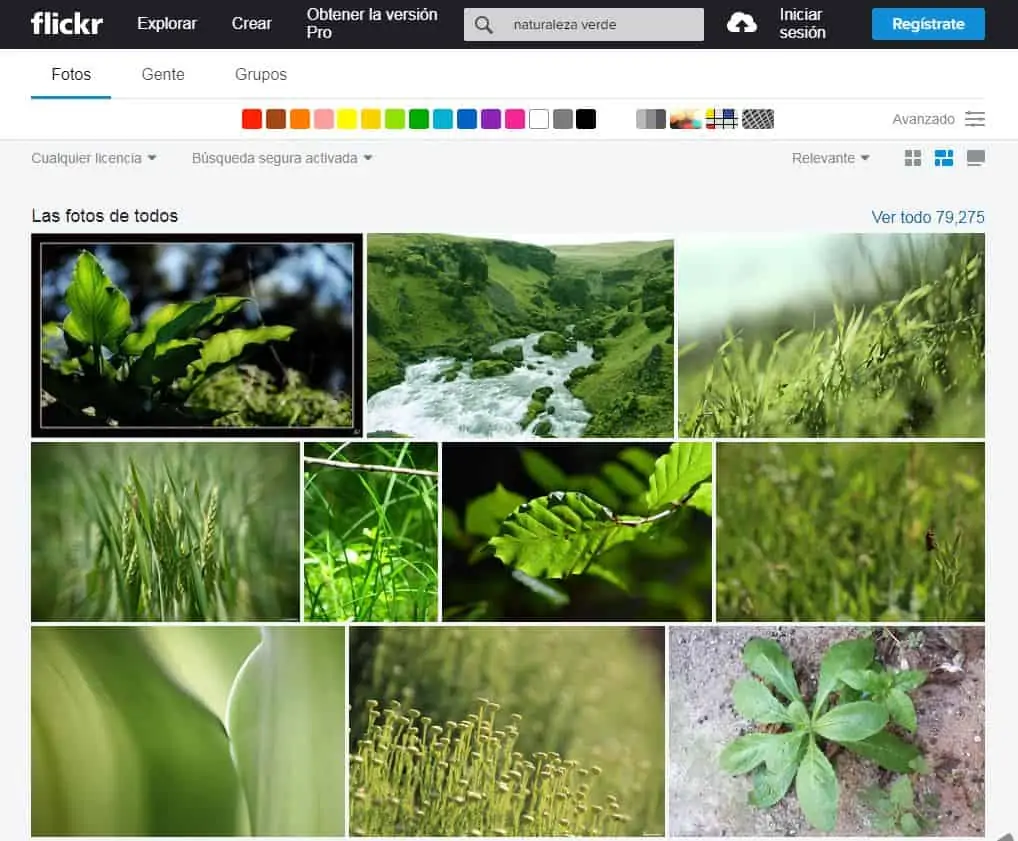The width and height of the screenshot is (1018, 841).
Task: Filter by dark green color swatch
Action: [419, 119]
